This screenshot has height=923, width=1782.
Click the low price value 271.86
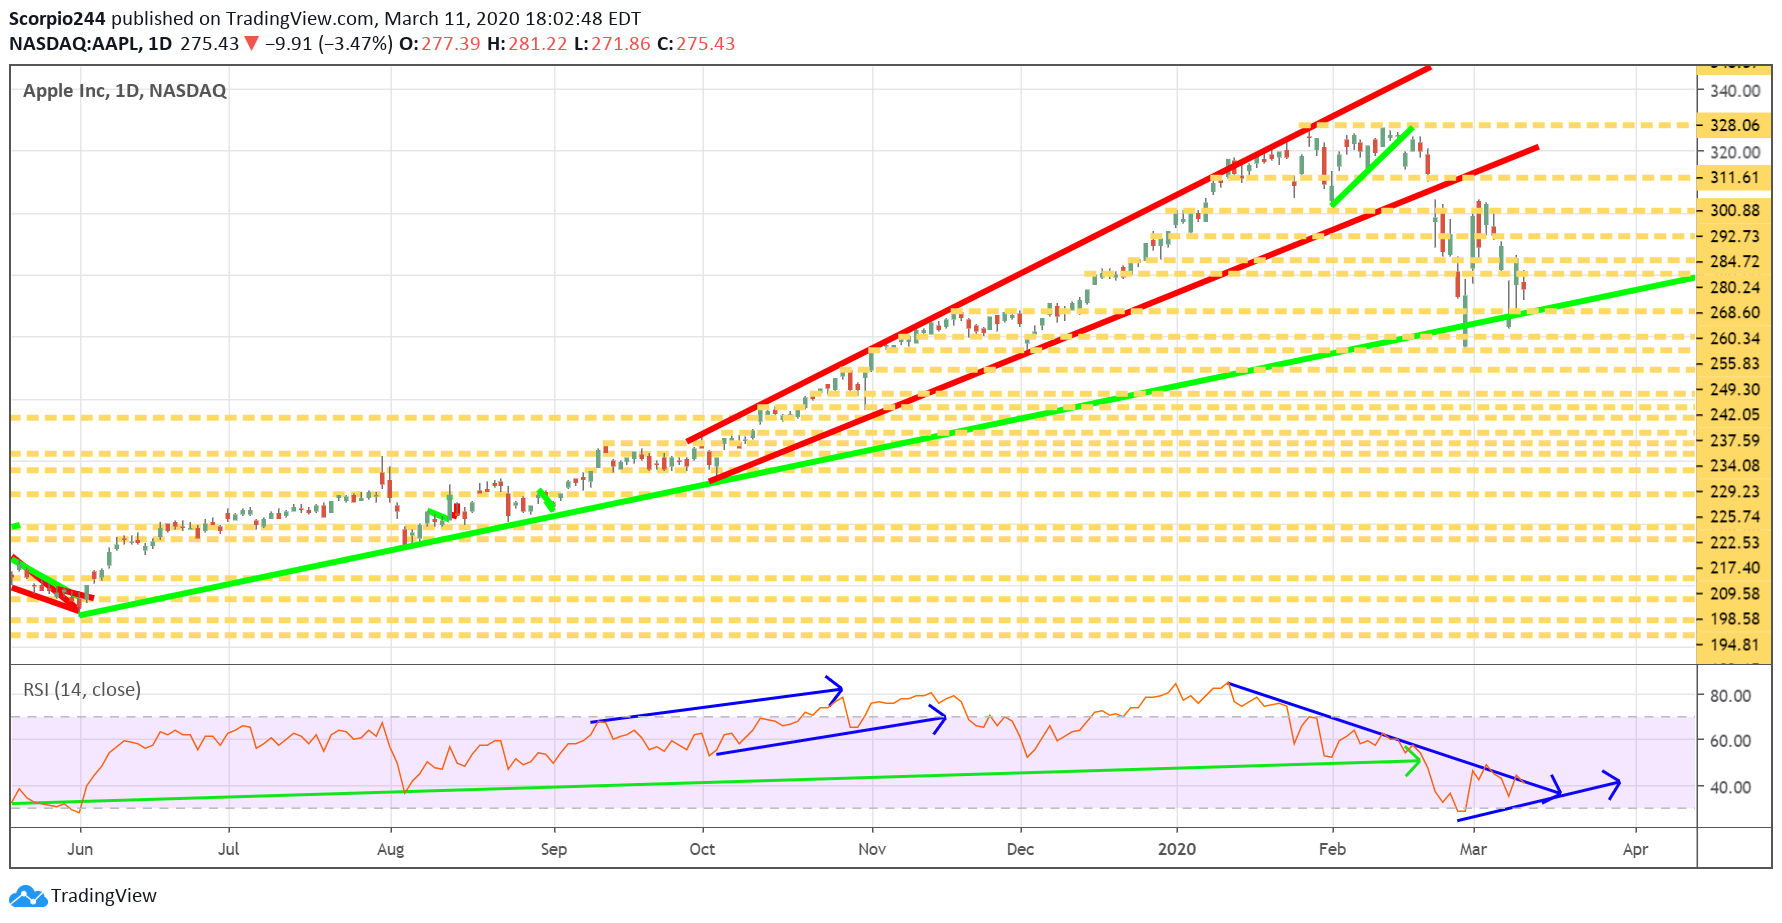621,44
